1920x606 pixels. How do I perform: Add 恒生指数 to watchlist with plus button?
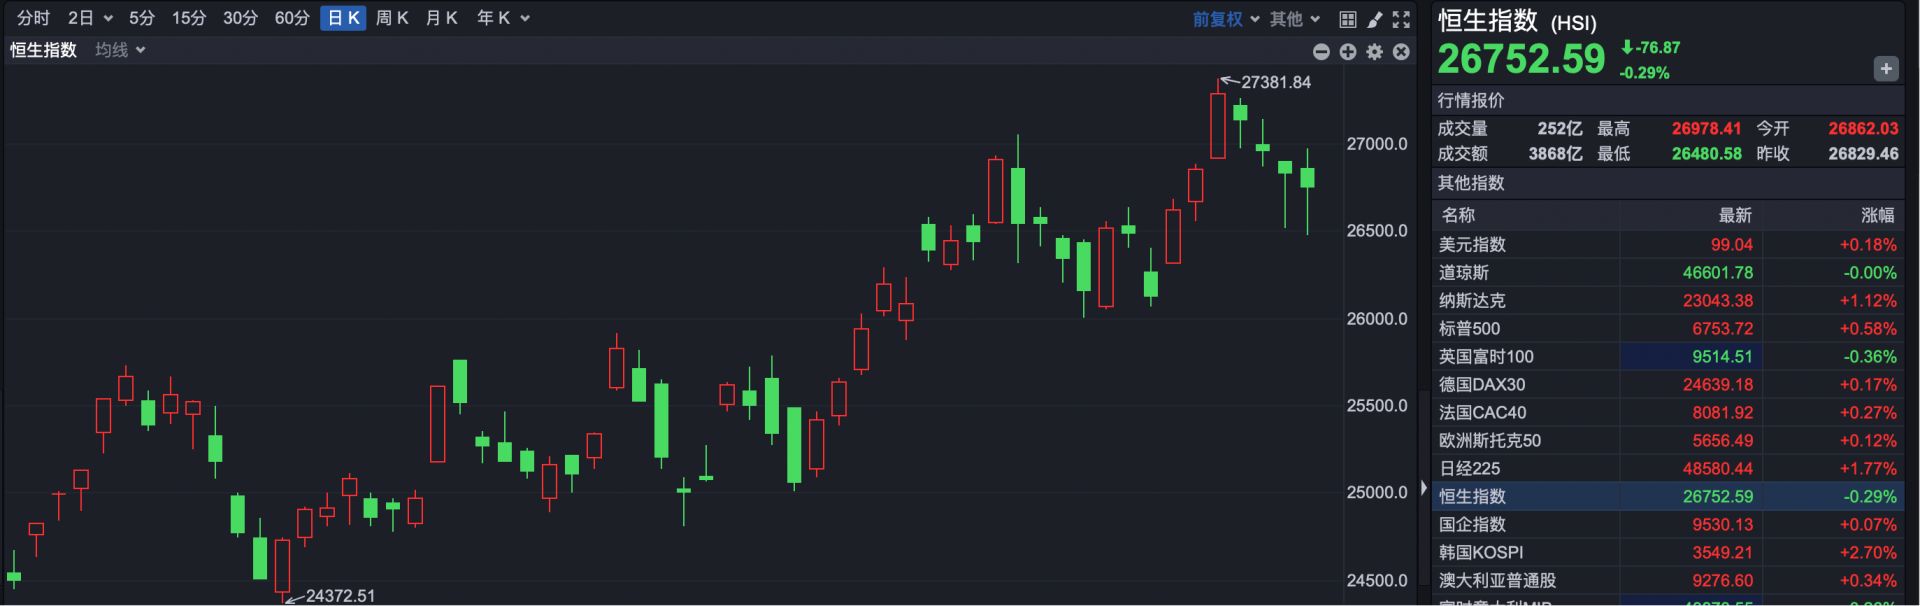pyautogui.click(x=1885, y=69)
